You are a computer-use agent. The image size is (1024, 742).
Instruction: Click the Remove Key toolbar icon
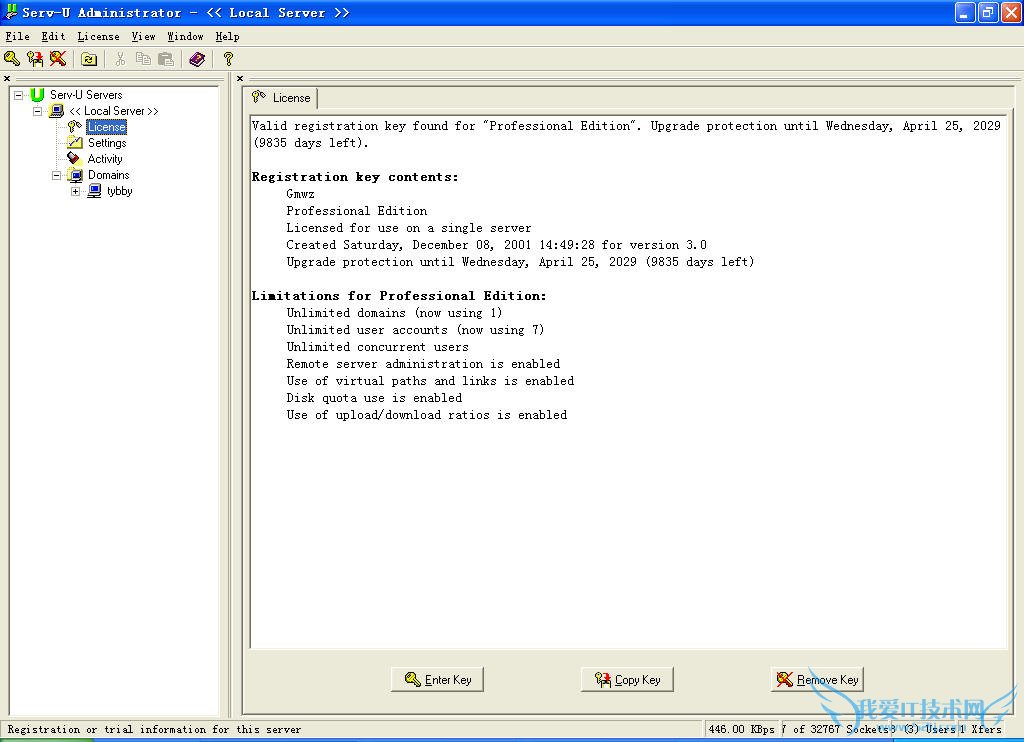tap(58, 59)
